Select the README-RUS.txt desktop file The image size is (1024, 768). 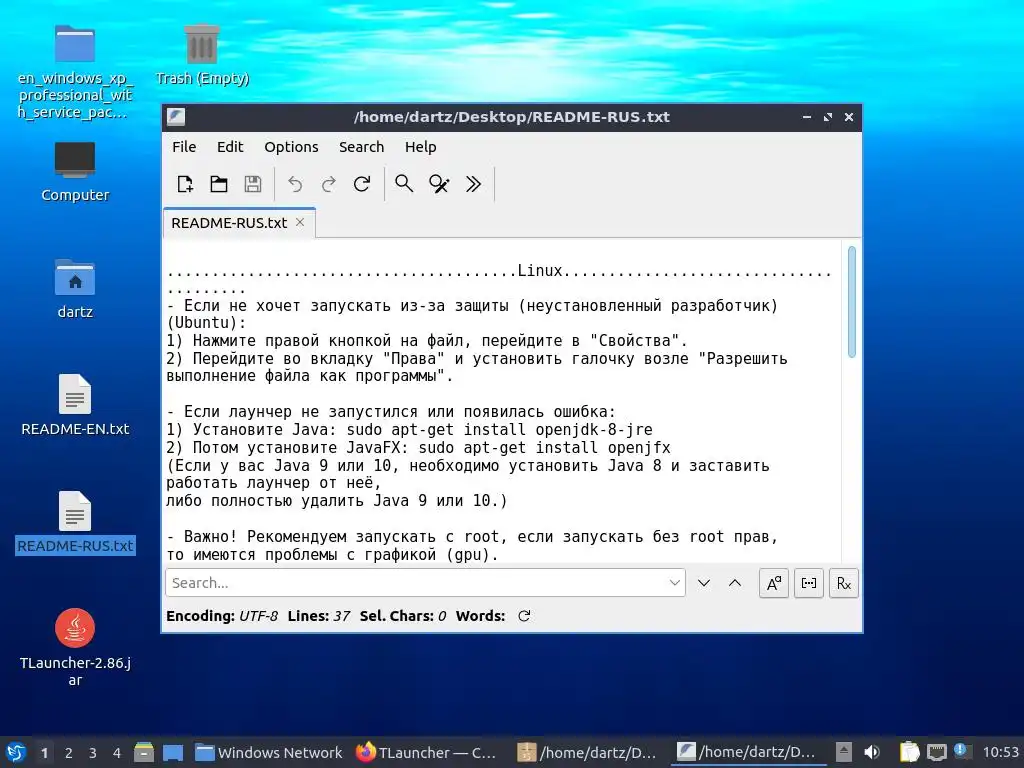(x=75, y=522)
